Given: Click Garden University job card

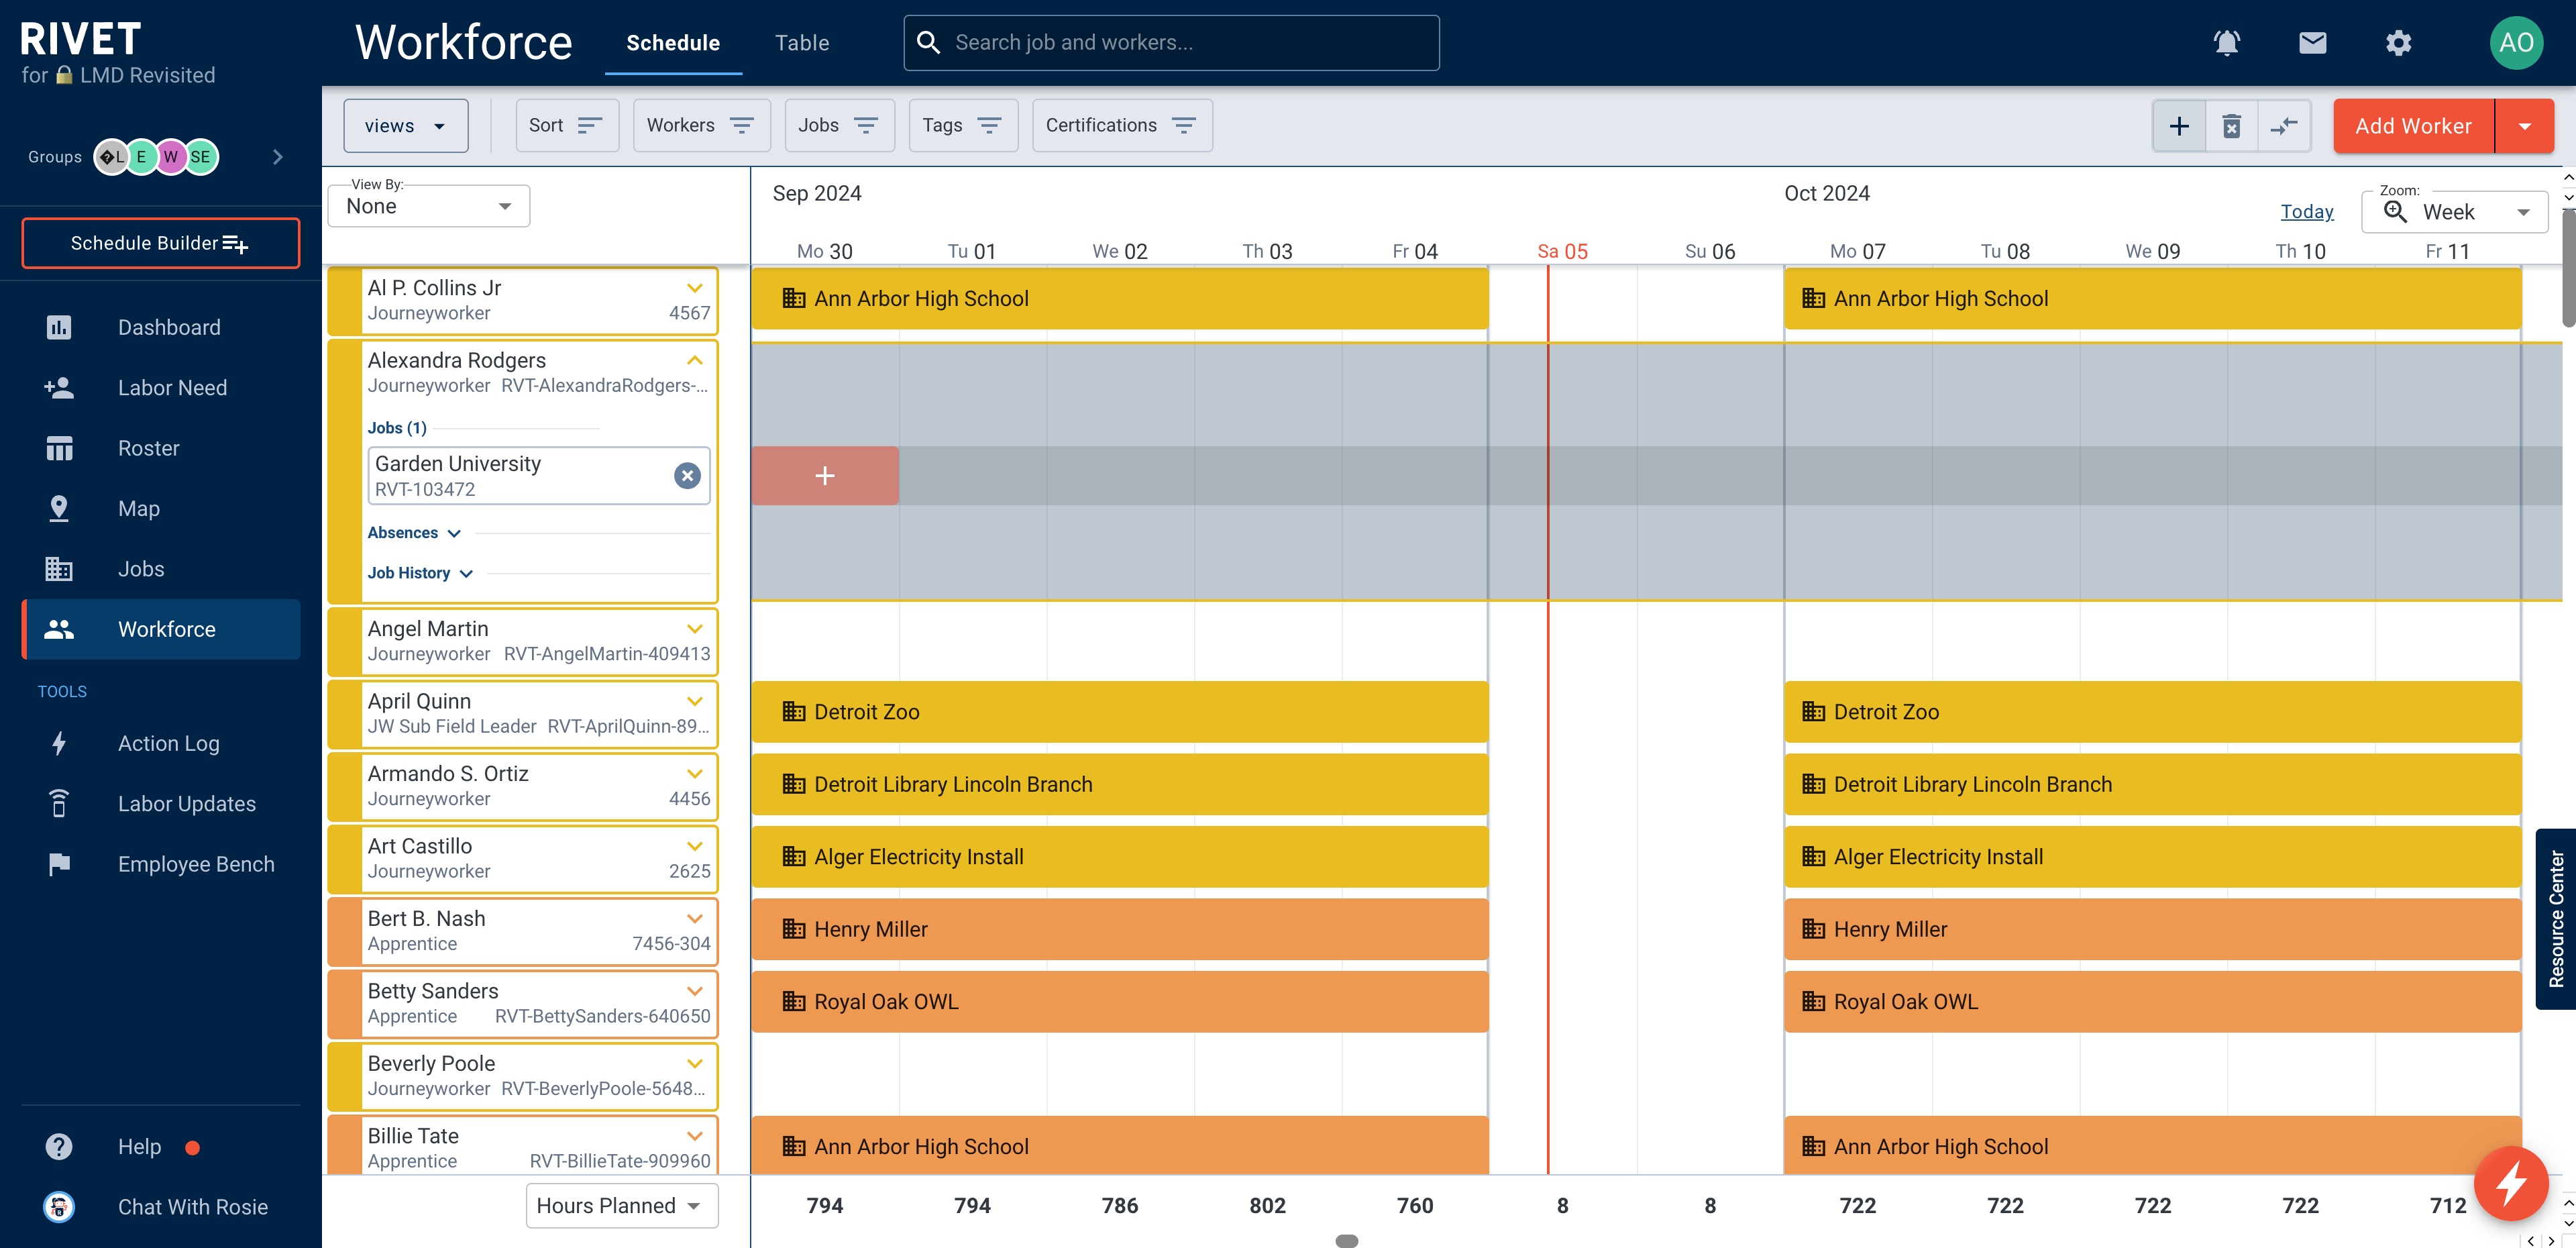Looking at the screenshot, I should coord(538,476).
